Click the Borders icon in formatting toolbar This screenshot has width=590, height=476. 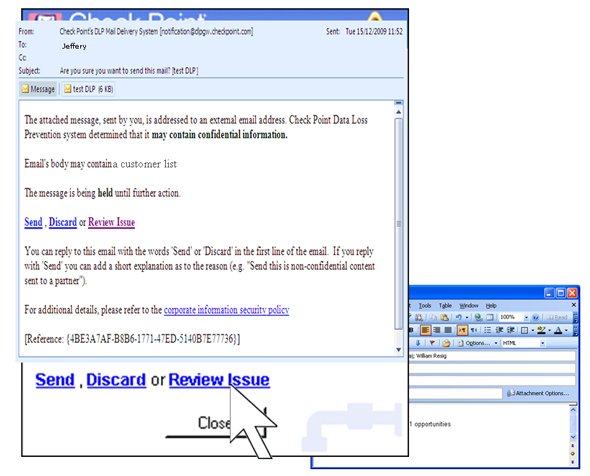(x=525, y=330)
